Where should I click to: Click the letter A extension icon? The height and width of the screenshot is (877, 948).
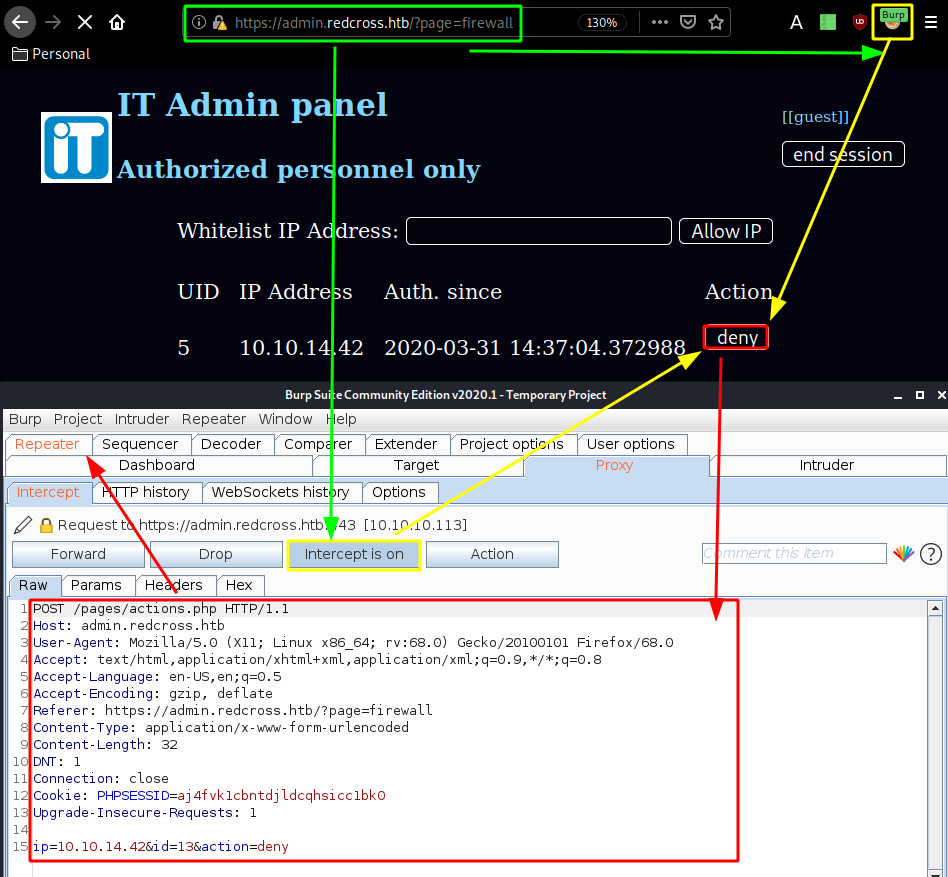796,23
